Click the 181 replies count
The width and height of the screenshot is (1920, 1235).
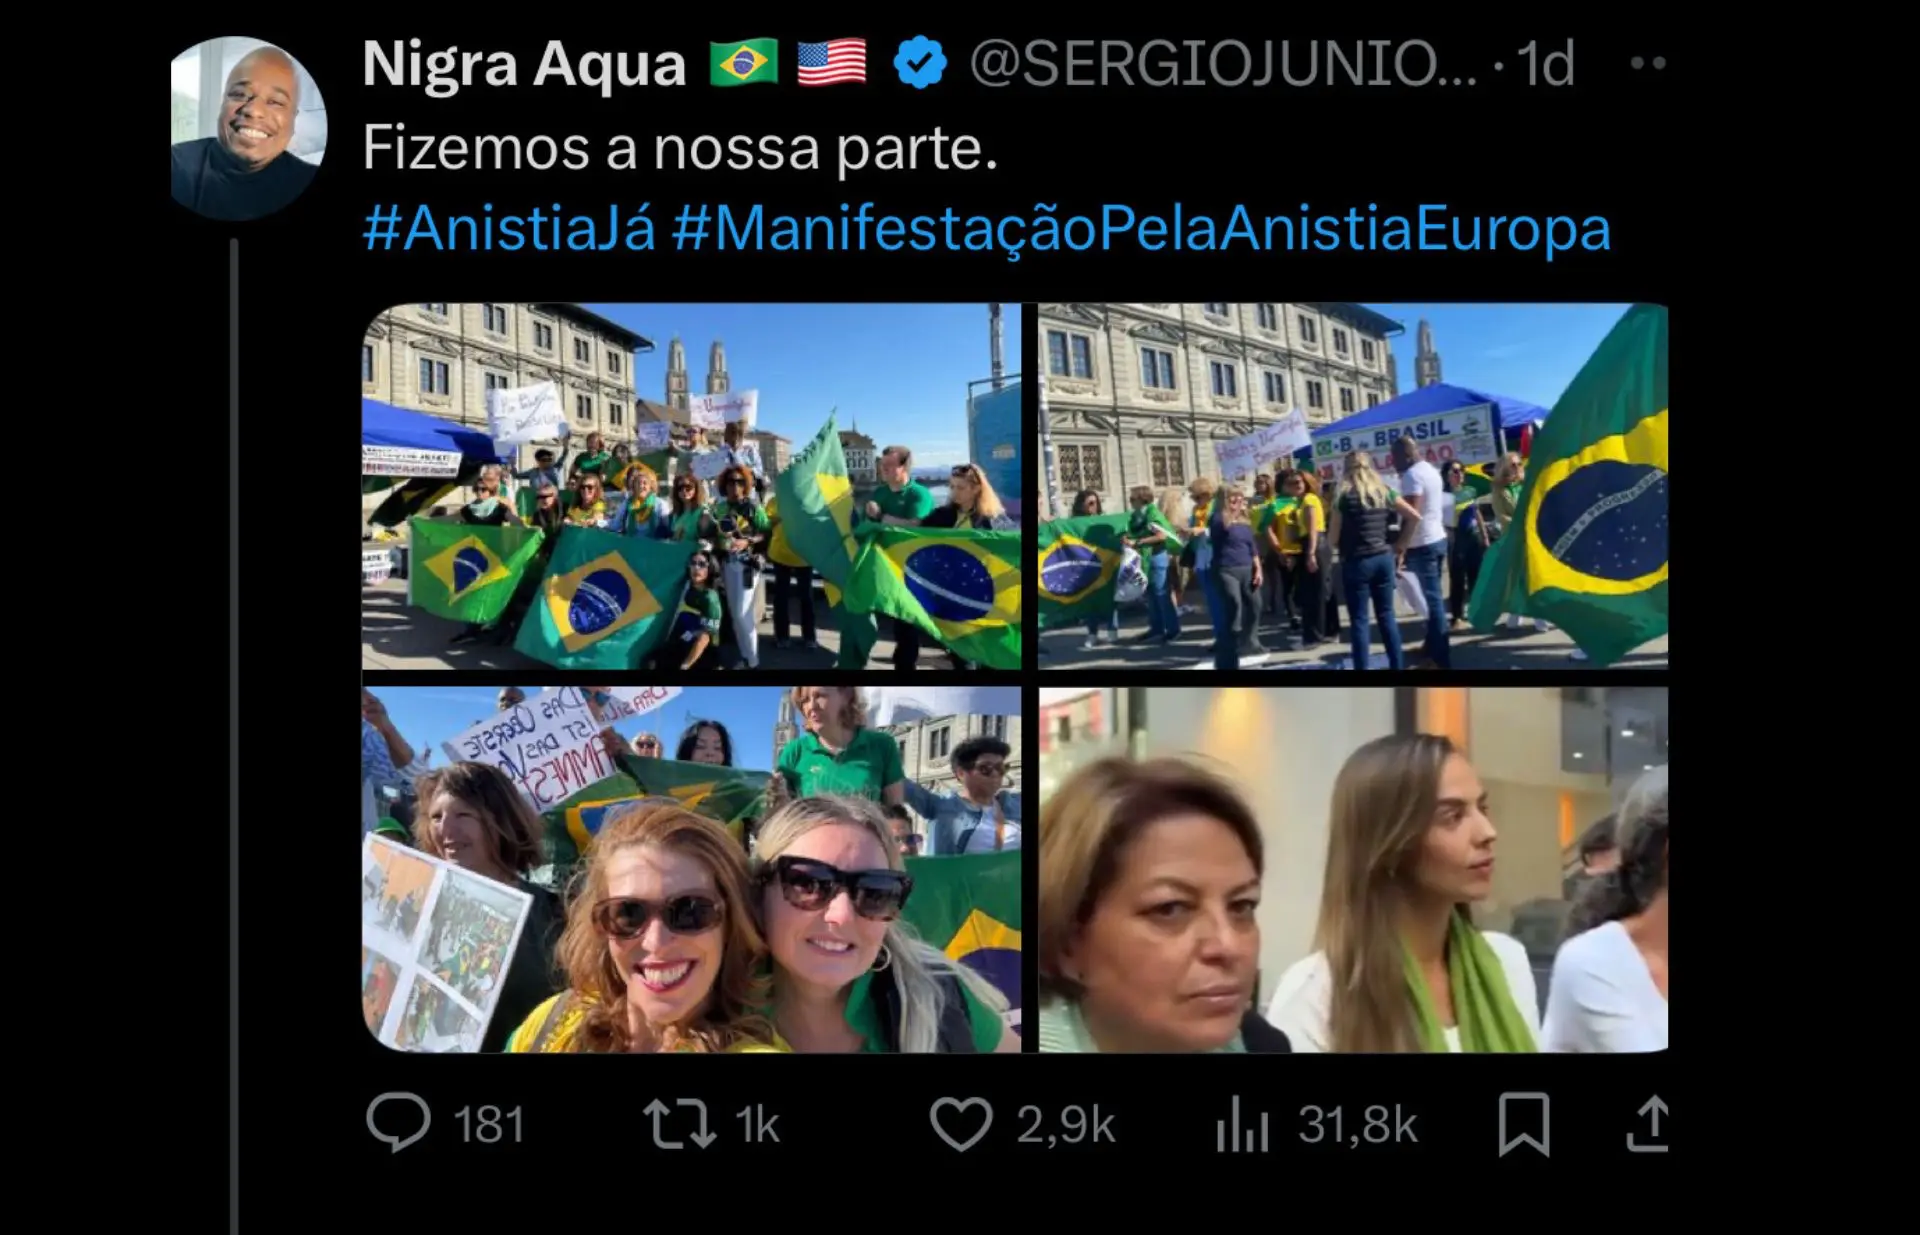coord(489,1125)
